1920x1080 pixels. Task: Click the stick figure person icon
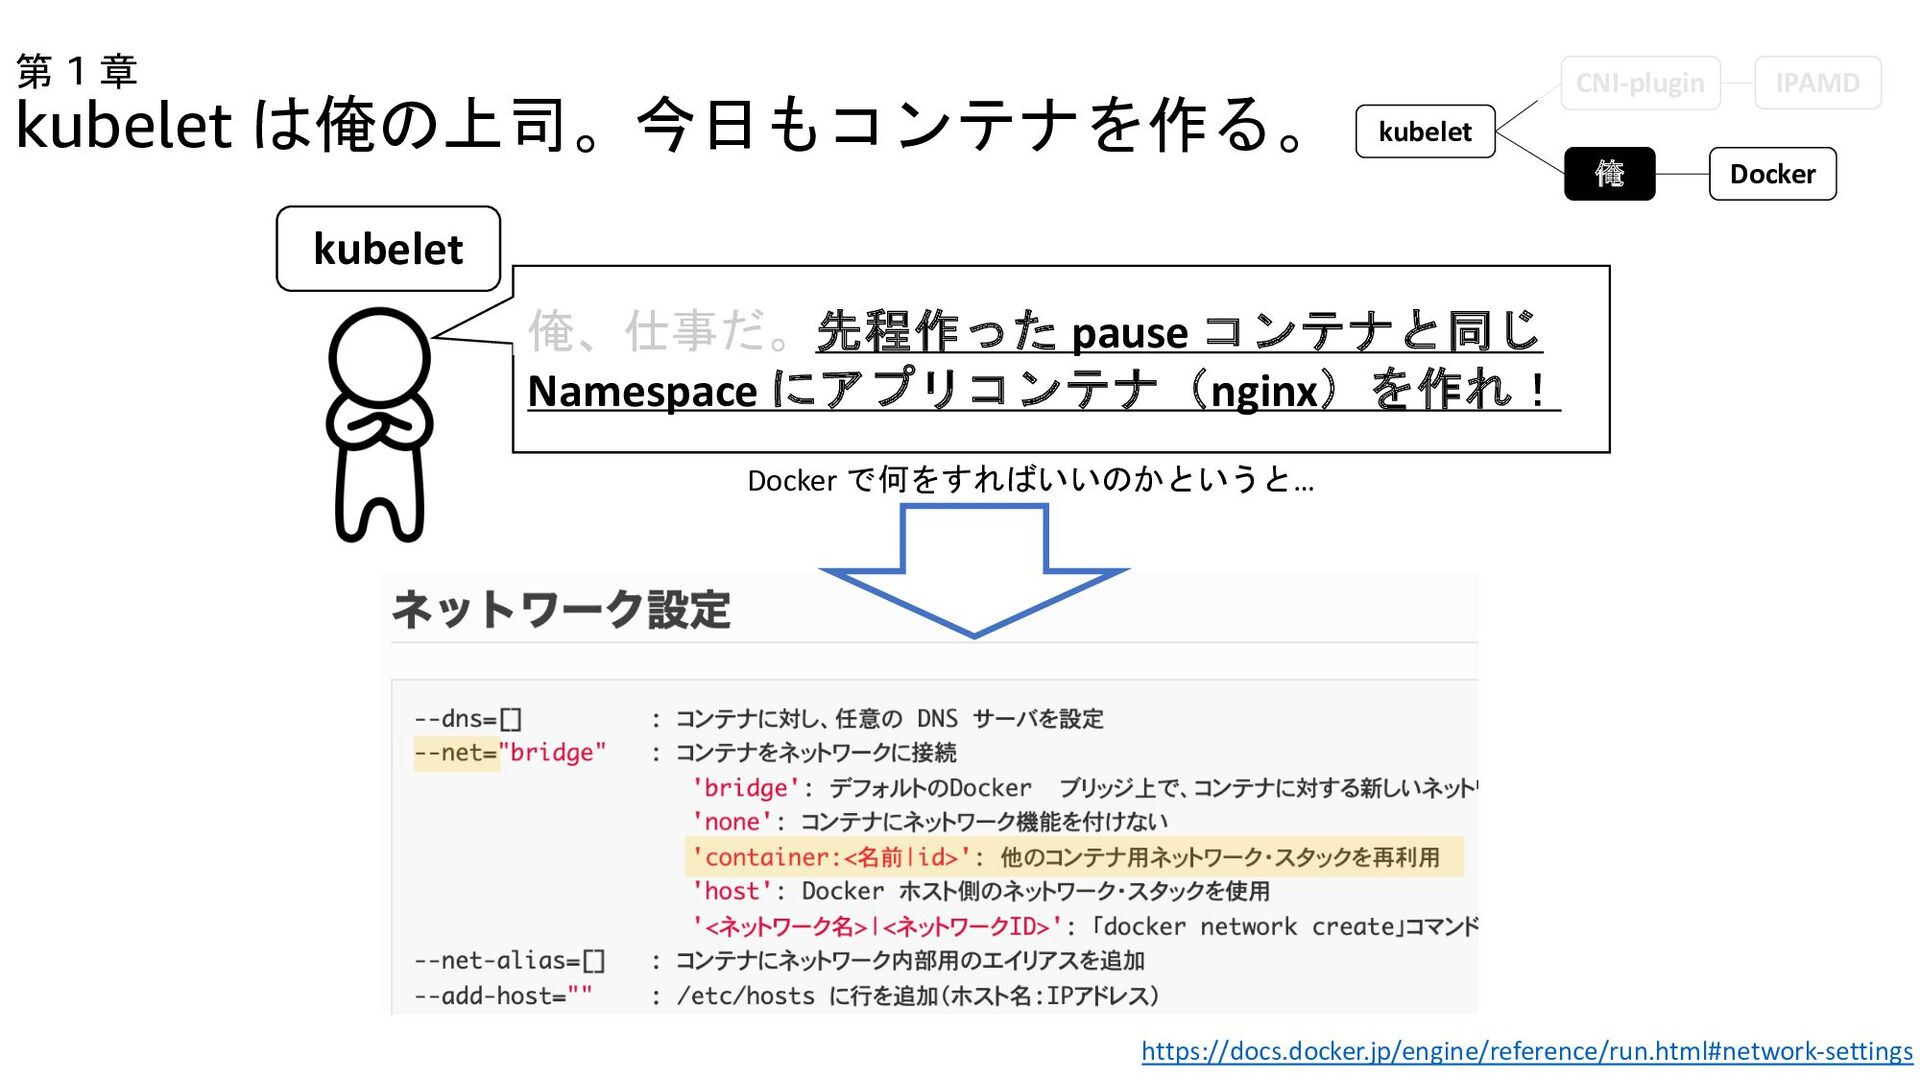[x=378, y=425]
